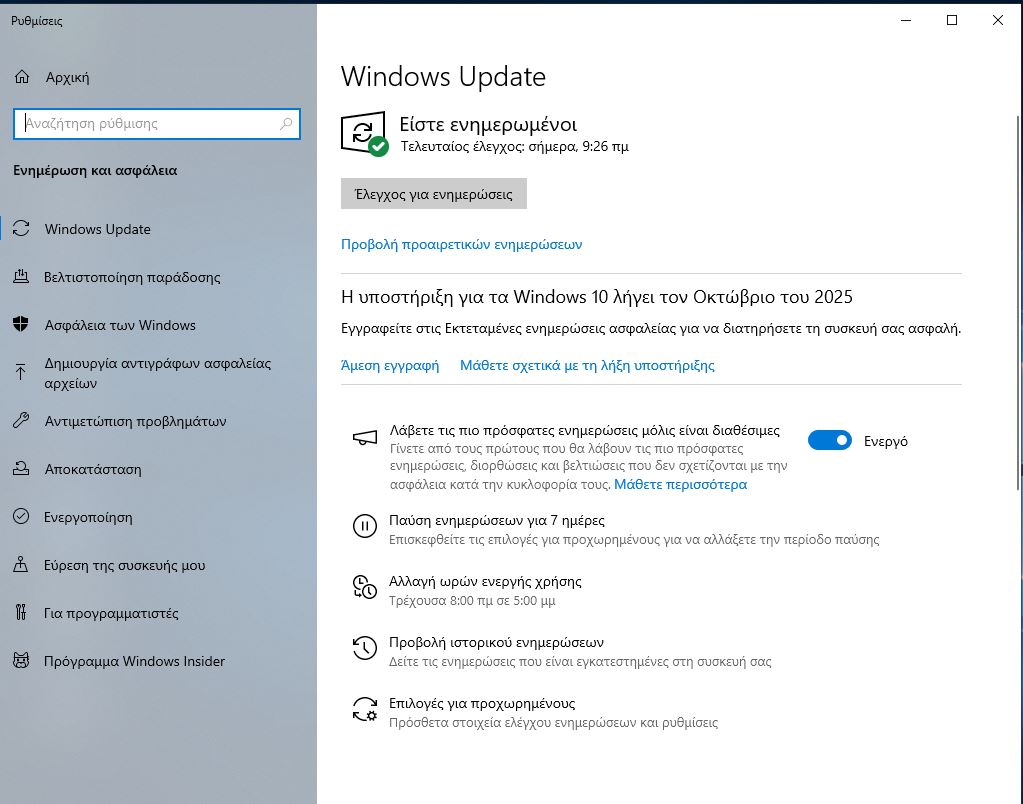Click the Είστε ενημερωμένοι status text
This screenshot has height=804, width=1023.
point(488,124)
